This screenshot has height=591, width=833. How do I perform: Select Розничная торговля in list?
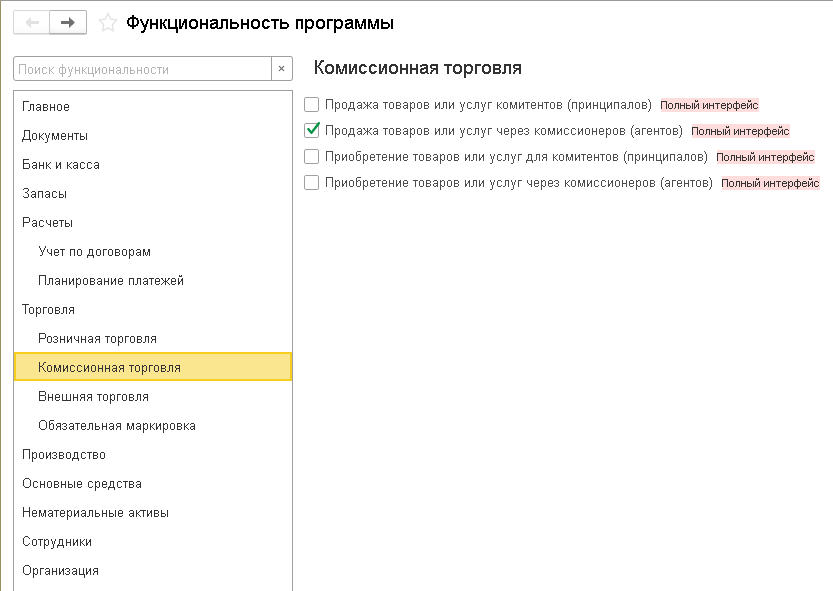coord(97,338)
